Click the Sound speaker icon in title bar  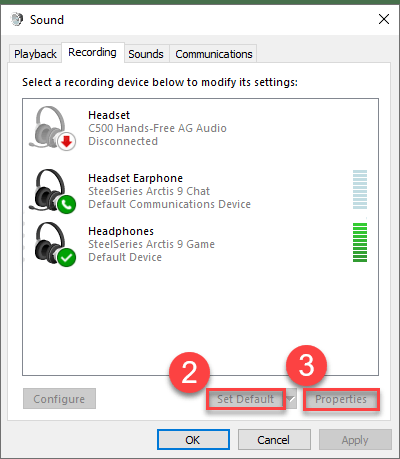pyautogui.click(x=17, y=19)
